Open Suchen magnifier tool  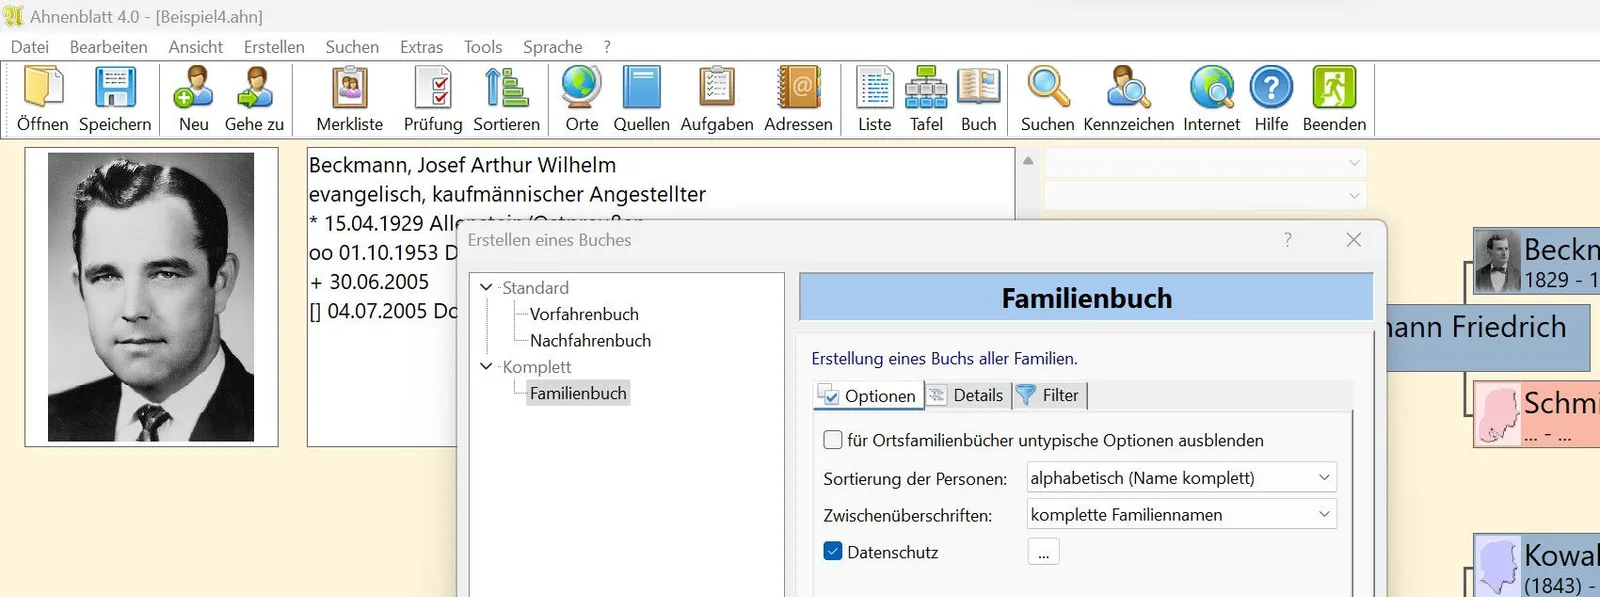pos(1047,99)
